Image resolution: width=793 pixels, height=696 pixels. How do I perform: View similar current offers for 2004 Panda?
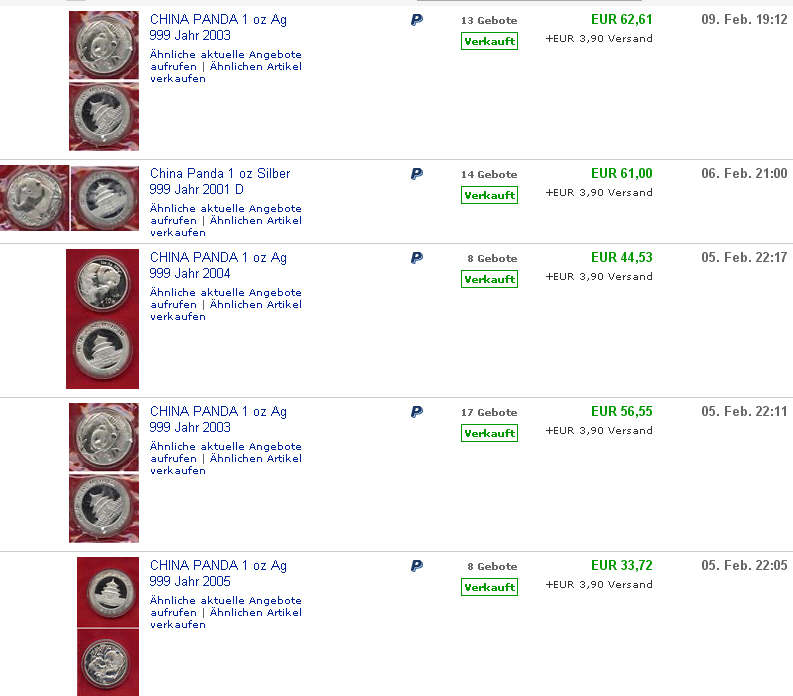225,293
